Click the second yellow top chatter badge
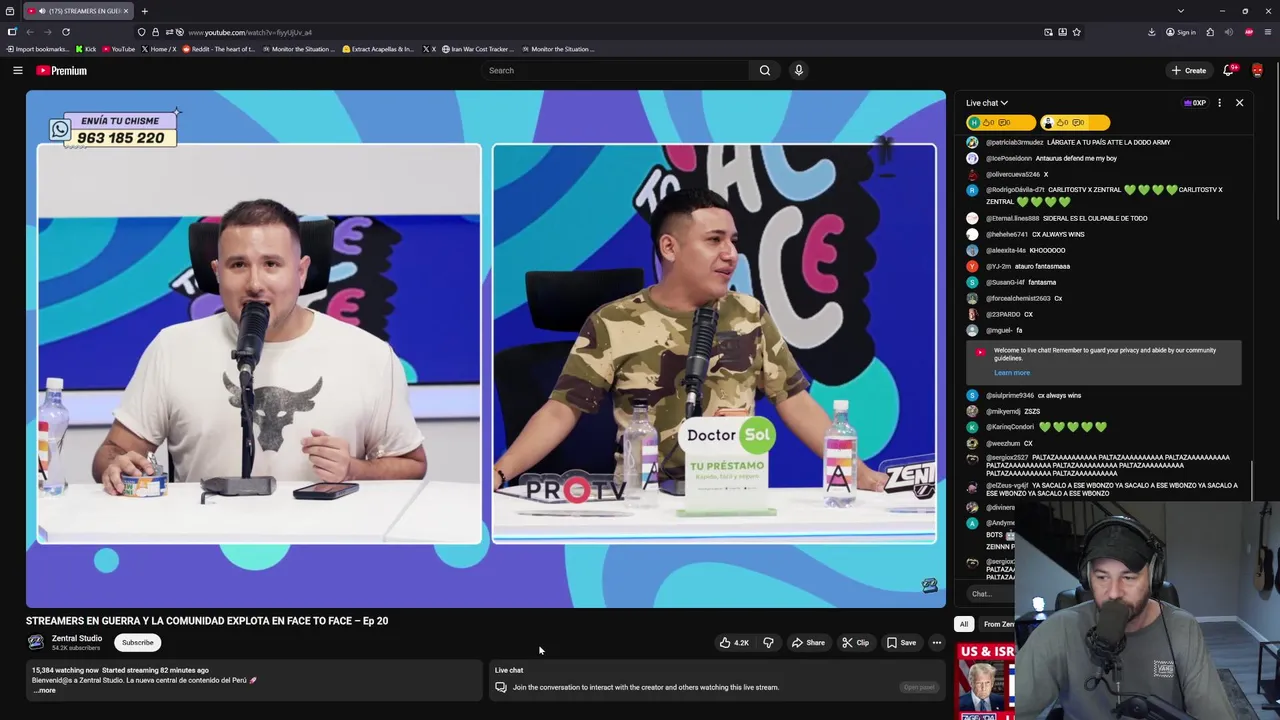 1075,122
